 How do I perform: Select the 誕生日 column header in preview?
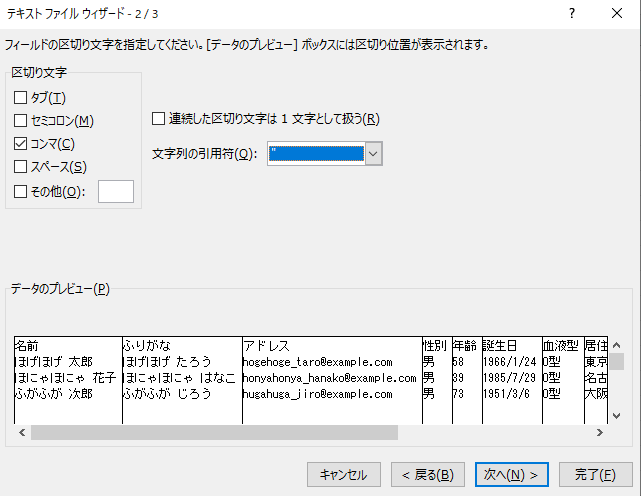click(x=500, y=346)
